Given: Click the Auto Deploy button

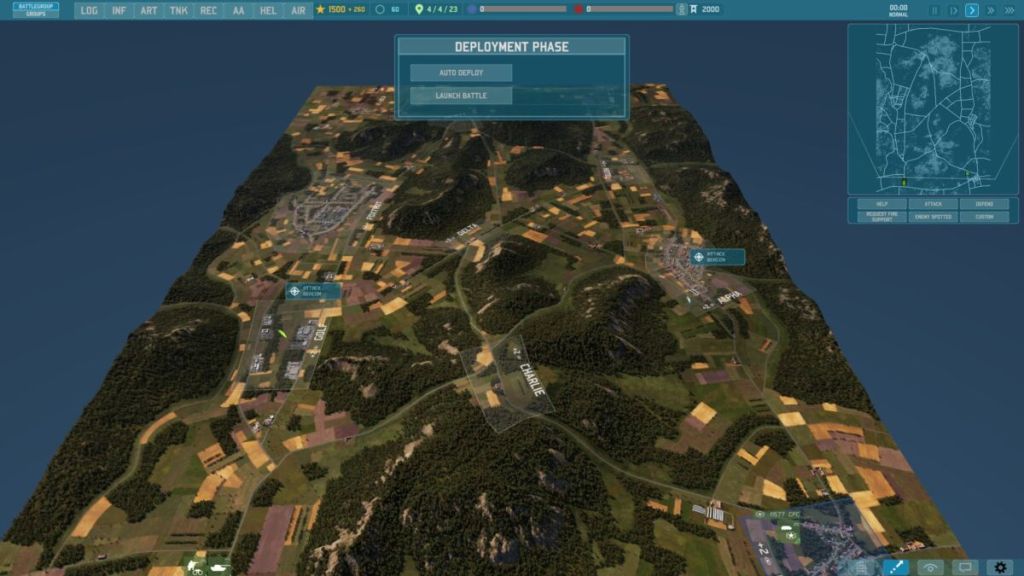Looking at the screenshot, I should (x=461, y=73).
